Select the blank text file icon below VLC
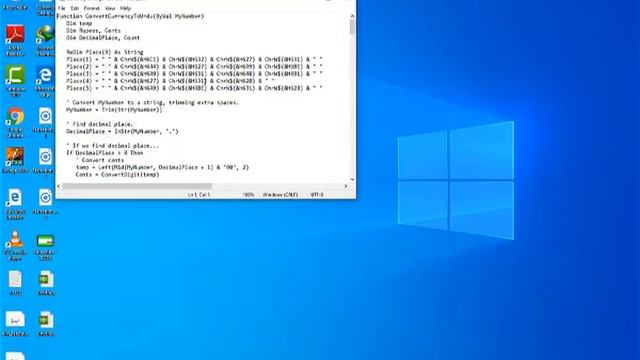 coord(15,282)
